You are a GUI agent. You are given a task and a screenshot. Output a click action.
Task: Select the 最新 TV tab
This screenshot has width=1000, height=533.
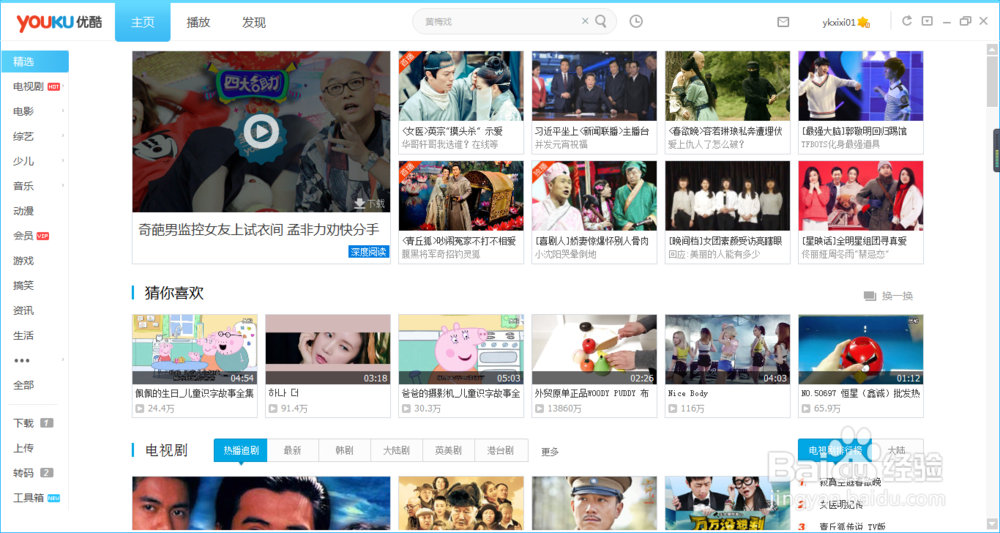[x=292, y=450]
